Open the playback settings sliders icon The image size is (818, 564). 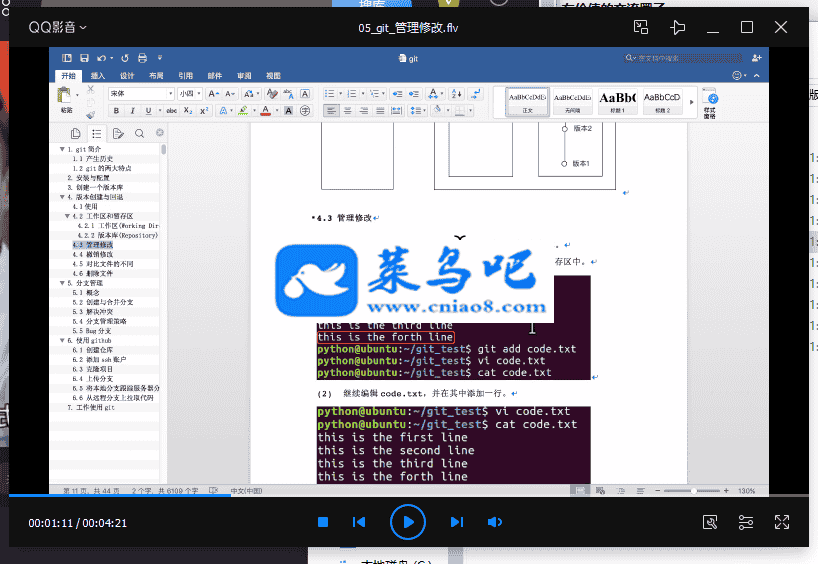point(746,522)
